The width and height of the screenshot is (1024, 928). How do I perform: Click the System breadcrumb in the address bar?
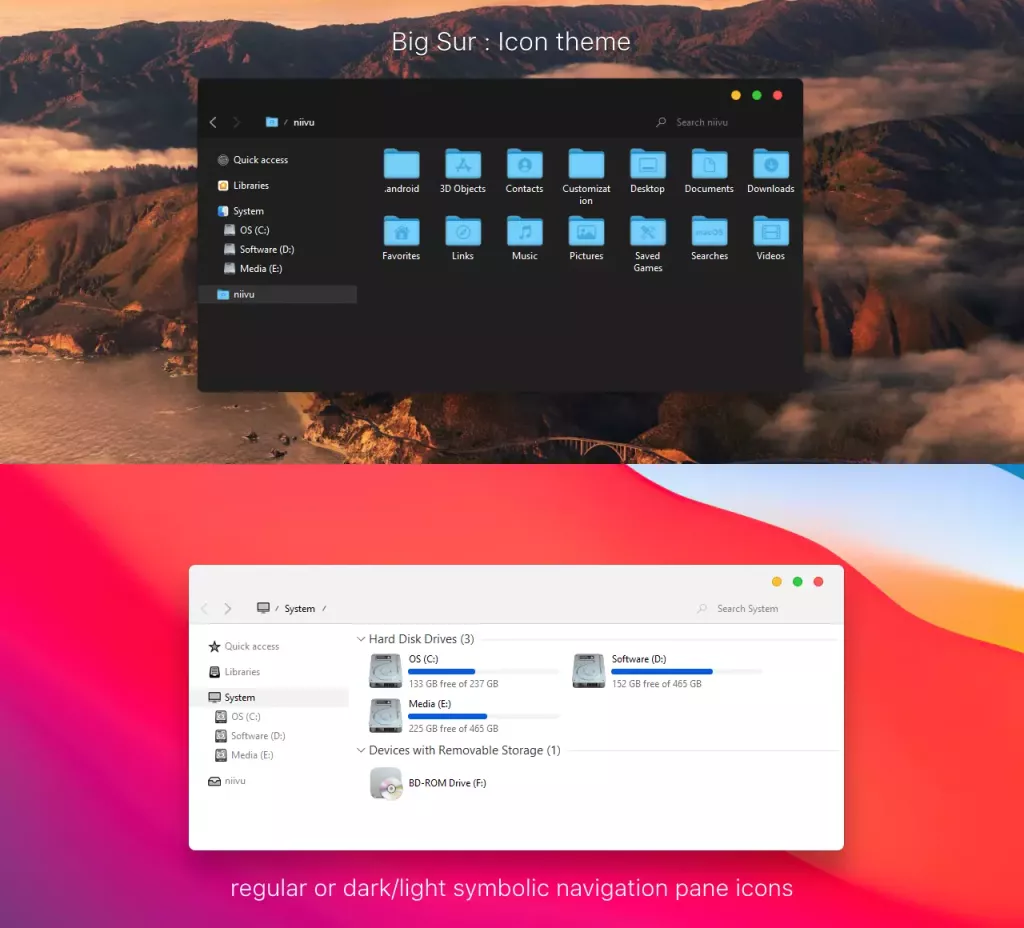[300, 608]
